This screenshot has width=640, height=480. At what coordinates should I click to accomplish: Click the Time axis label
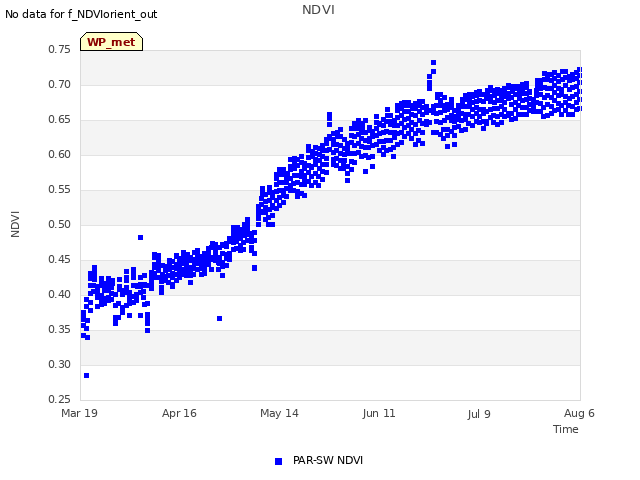coord(565,429)
